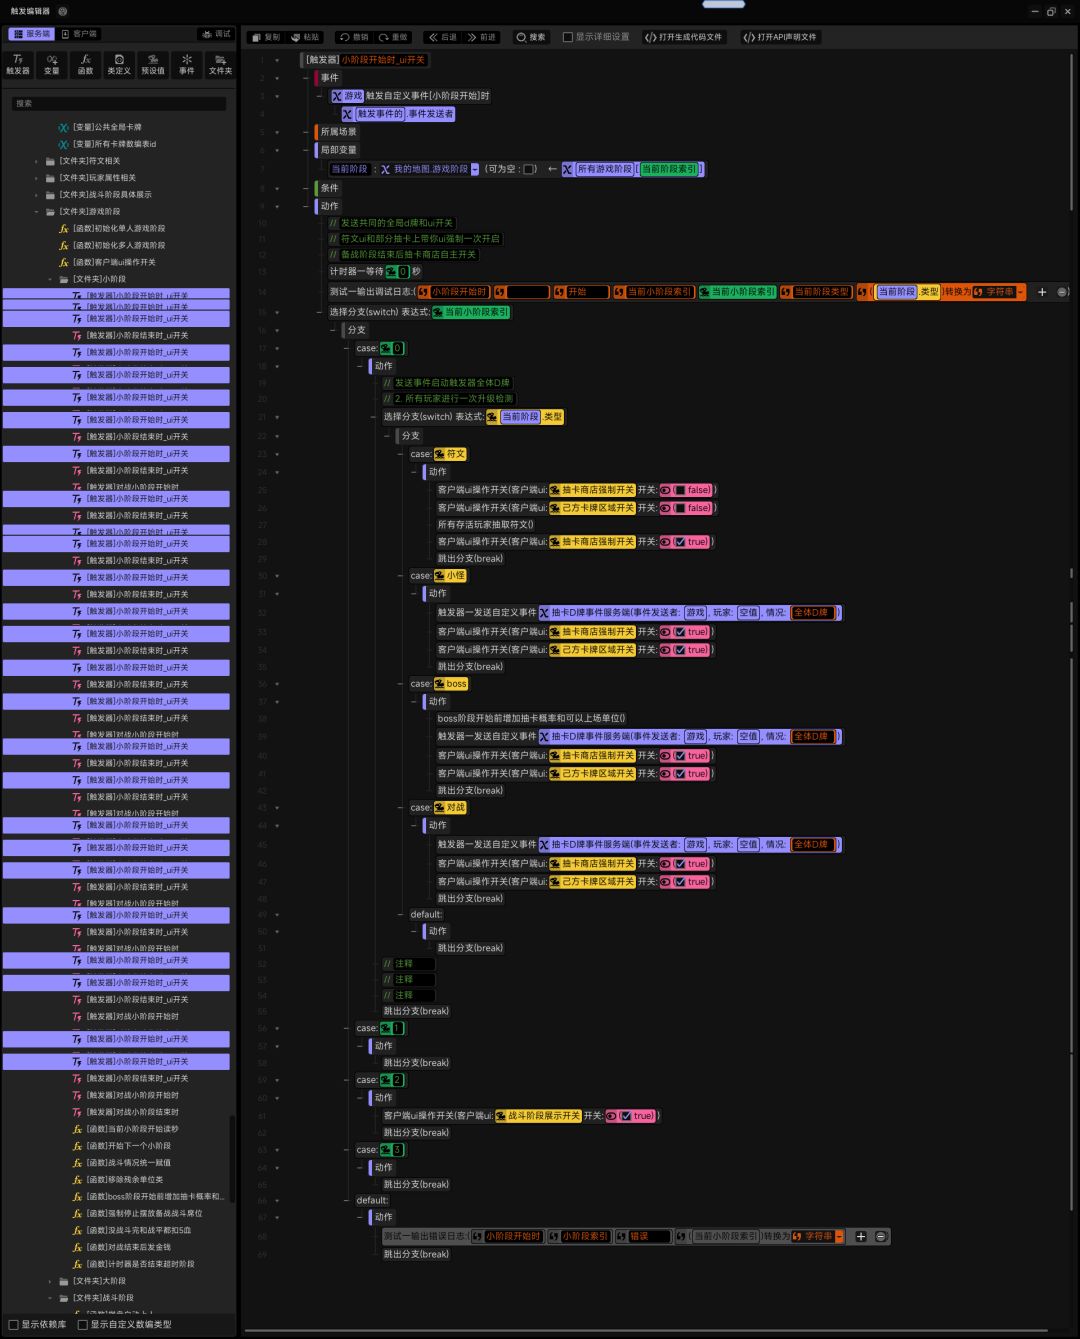The image size is (1080, 1339).
Task: Select 函数 移除残余单位类 in tree
Action: [124, 1180]
